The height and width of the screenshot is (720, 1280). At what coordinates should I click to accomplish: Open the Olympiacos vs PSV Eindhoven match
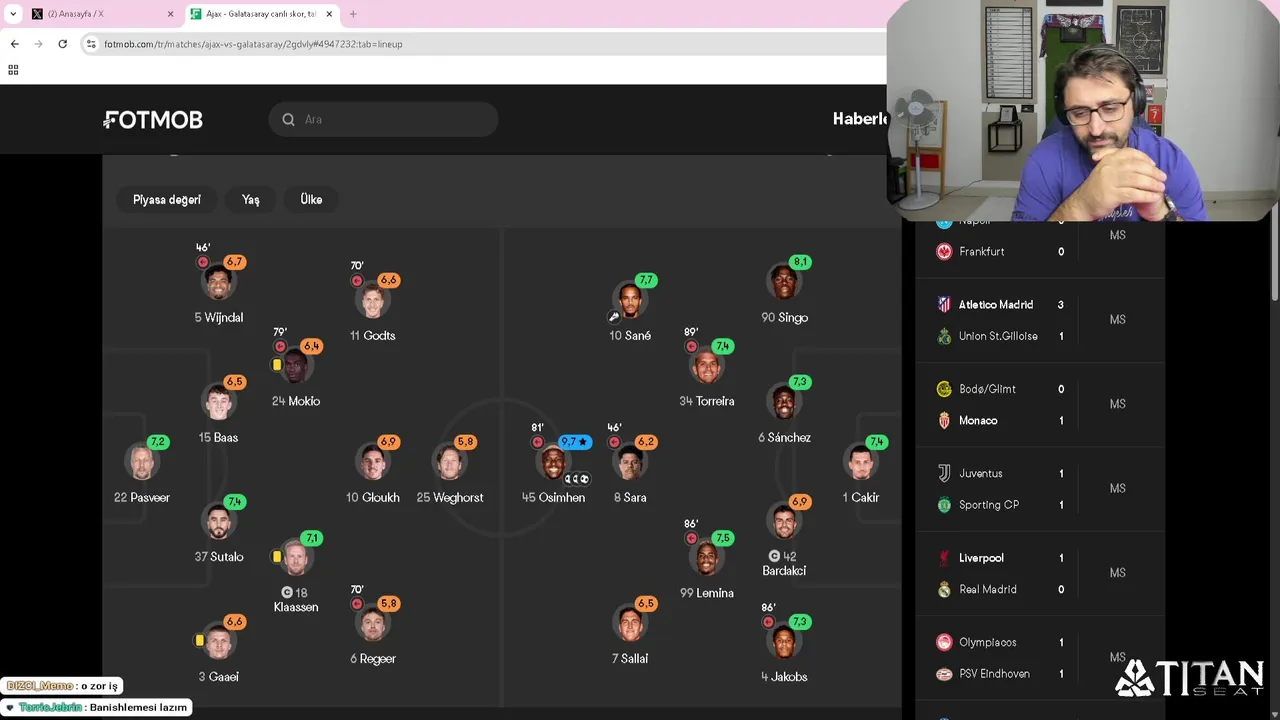click(x=1040, y=658)
